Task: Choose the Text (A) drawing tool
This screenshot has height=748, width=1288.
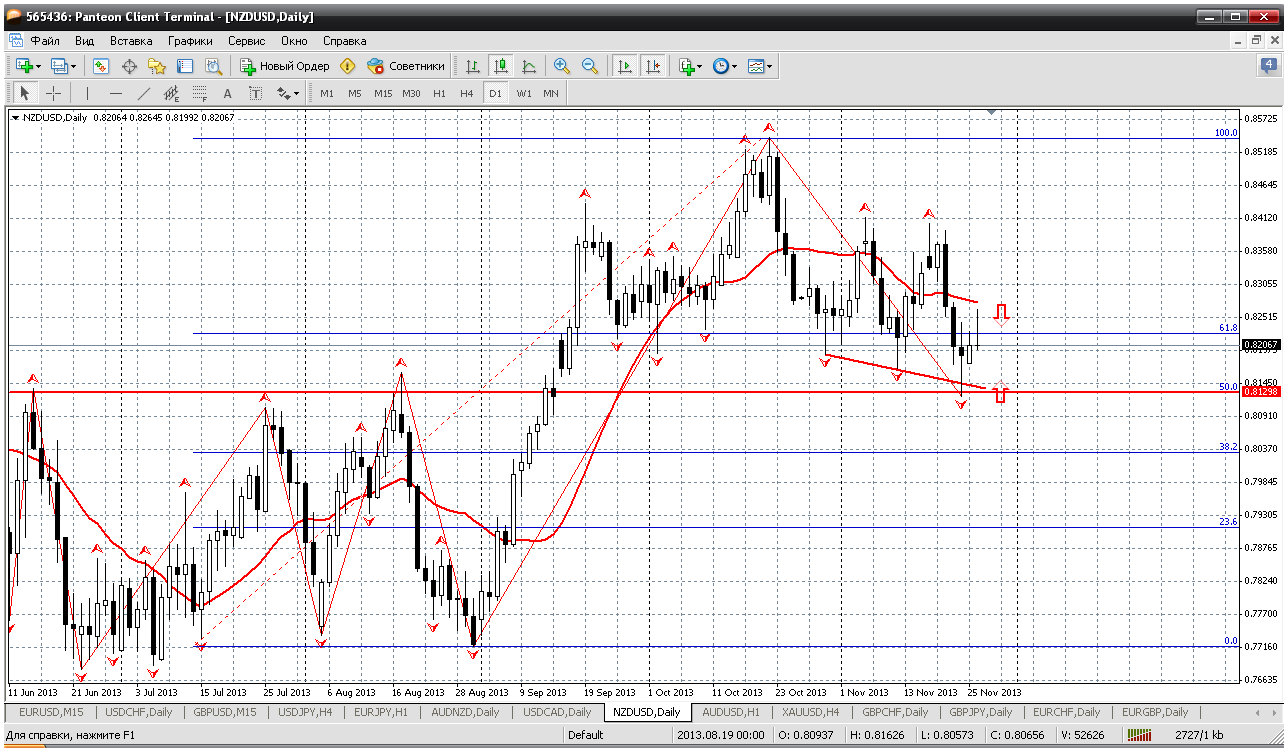Action: tap(227, 93)
